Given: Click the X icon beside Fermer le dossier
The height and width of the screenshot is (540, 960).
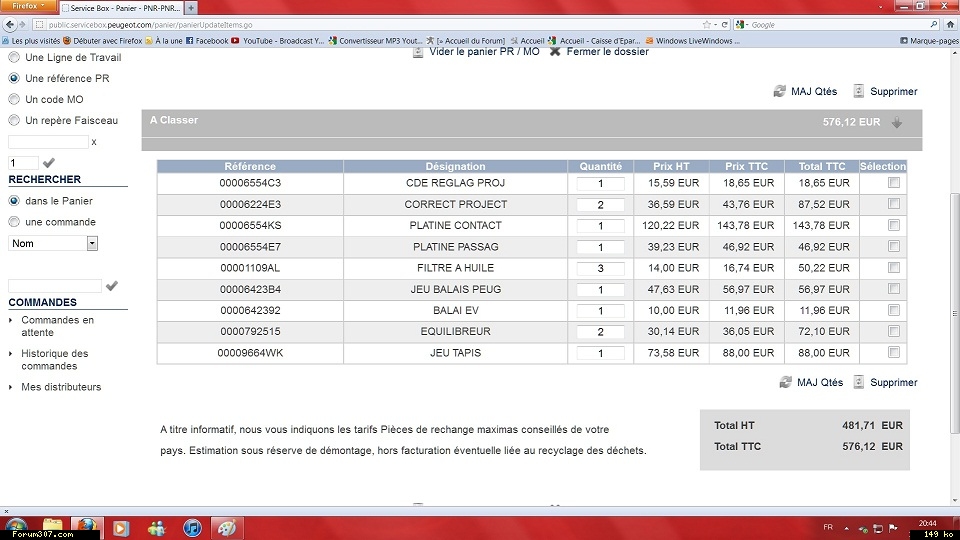Looking at the screenshot, I should pos(555,51).
